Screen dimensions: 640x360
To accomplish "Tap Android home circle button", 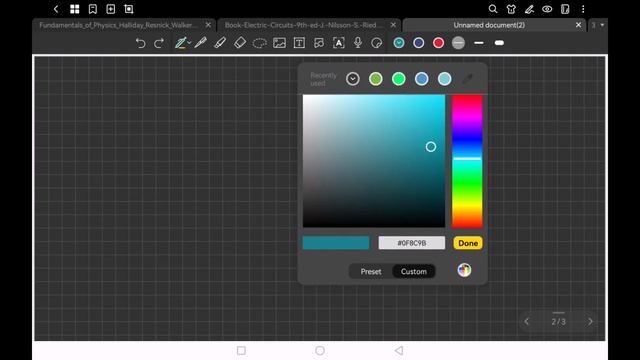I will [x=320, y=351].
